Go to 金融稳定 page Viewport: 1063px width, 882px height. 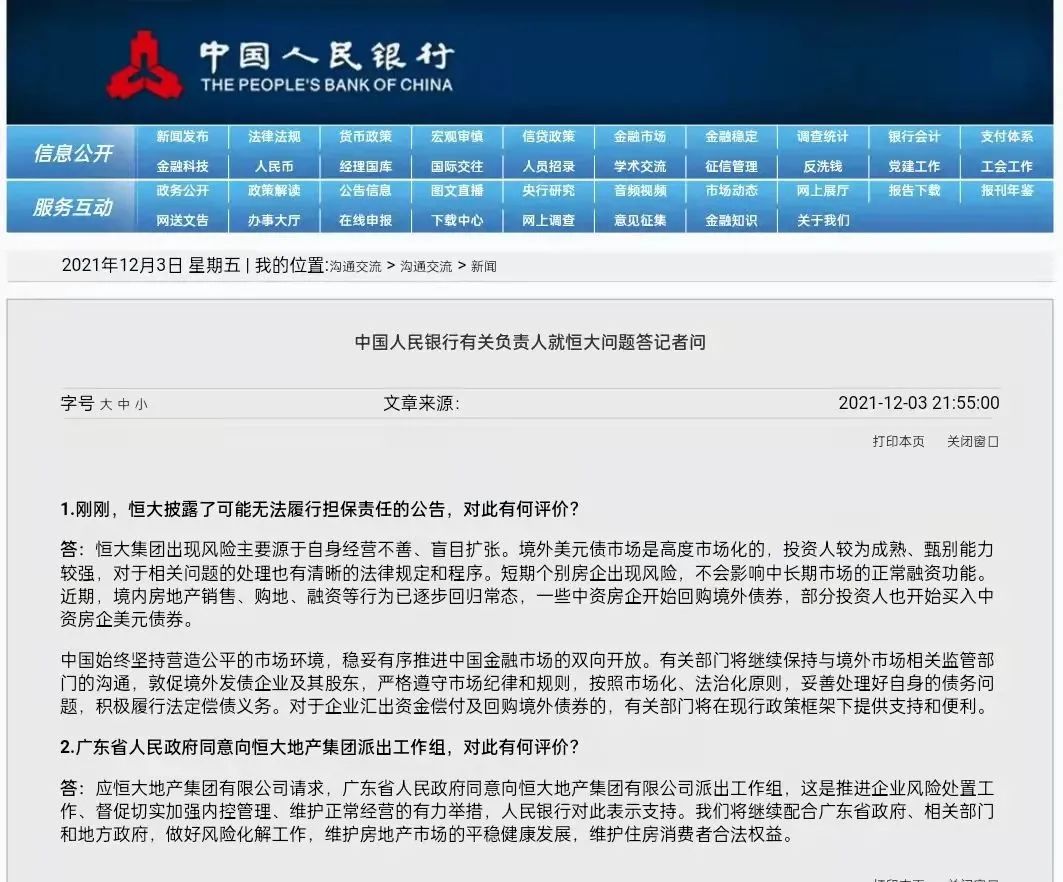(731, 137)
